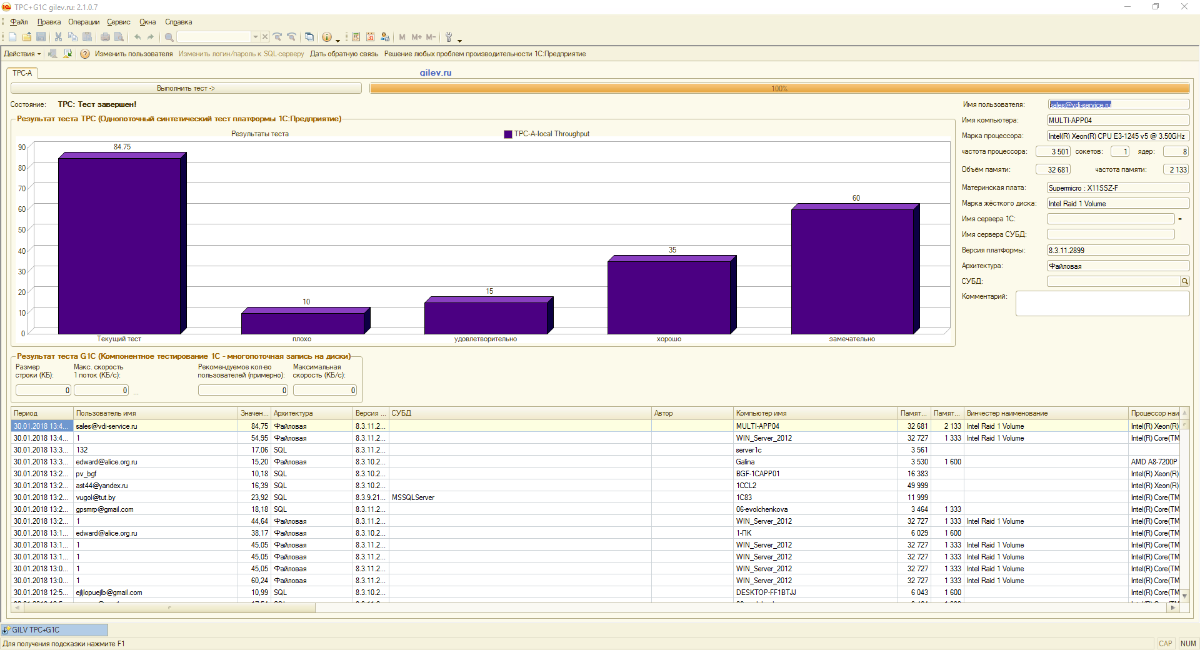Click Изменить пользователя link
The width and height of the screenshot is (1200, 650).
(133, 54)
